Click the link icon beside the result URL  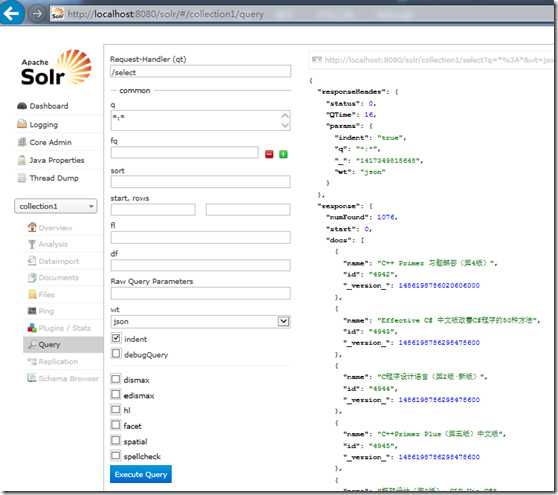click(316, 59)
